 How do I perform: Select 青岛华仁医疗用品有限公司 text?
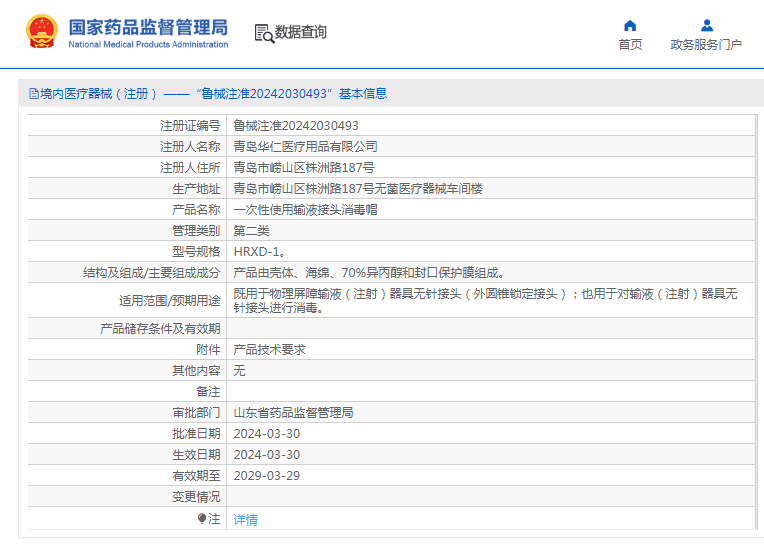click(306, 147)
